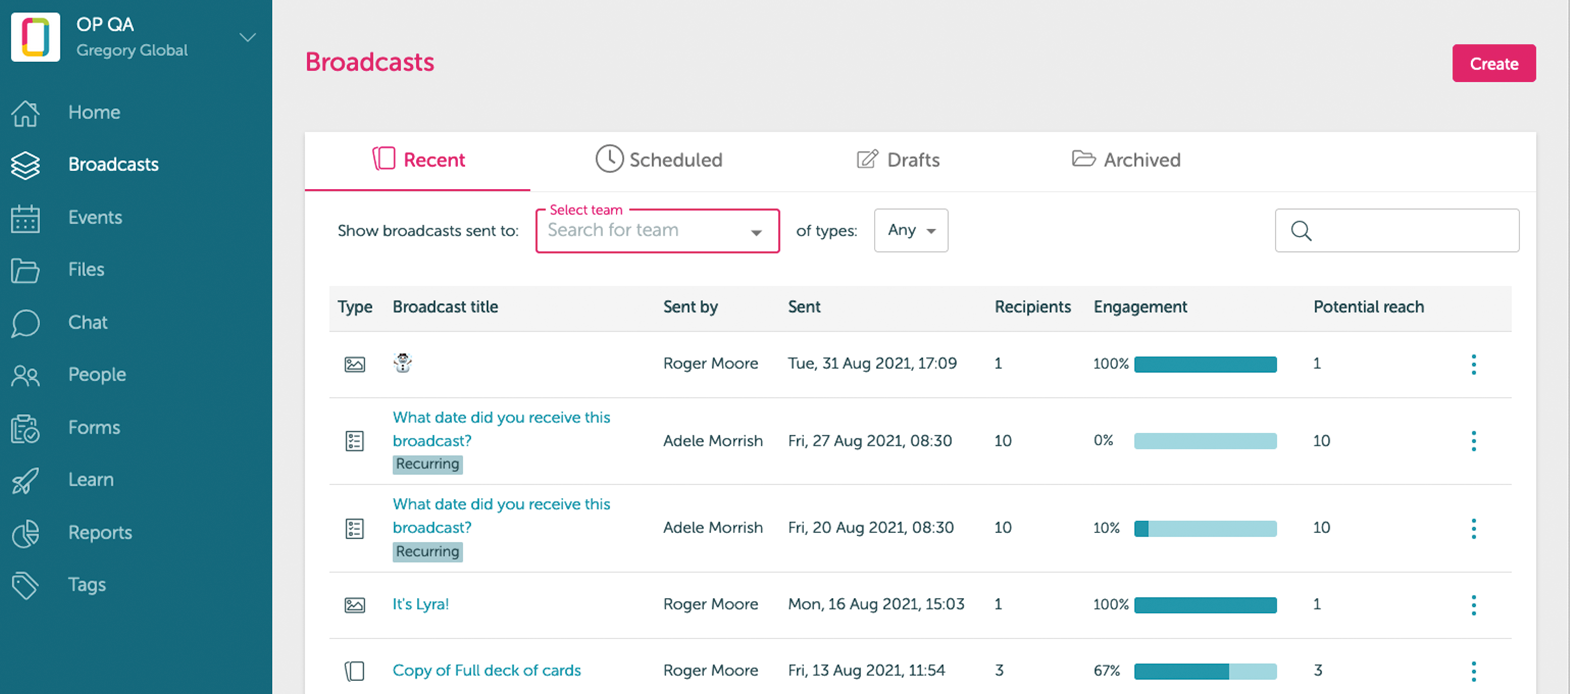Open the 27 Aug 'What date' broadcast link
Screen dimensions: 1570x694
point(501,429)
